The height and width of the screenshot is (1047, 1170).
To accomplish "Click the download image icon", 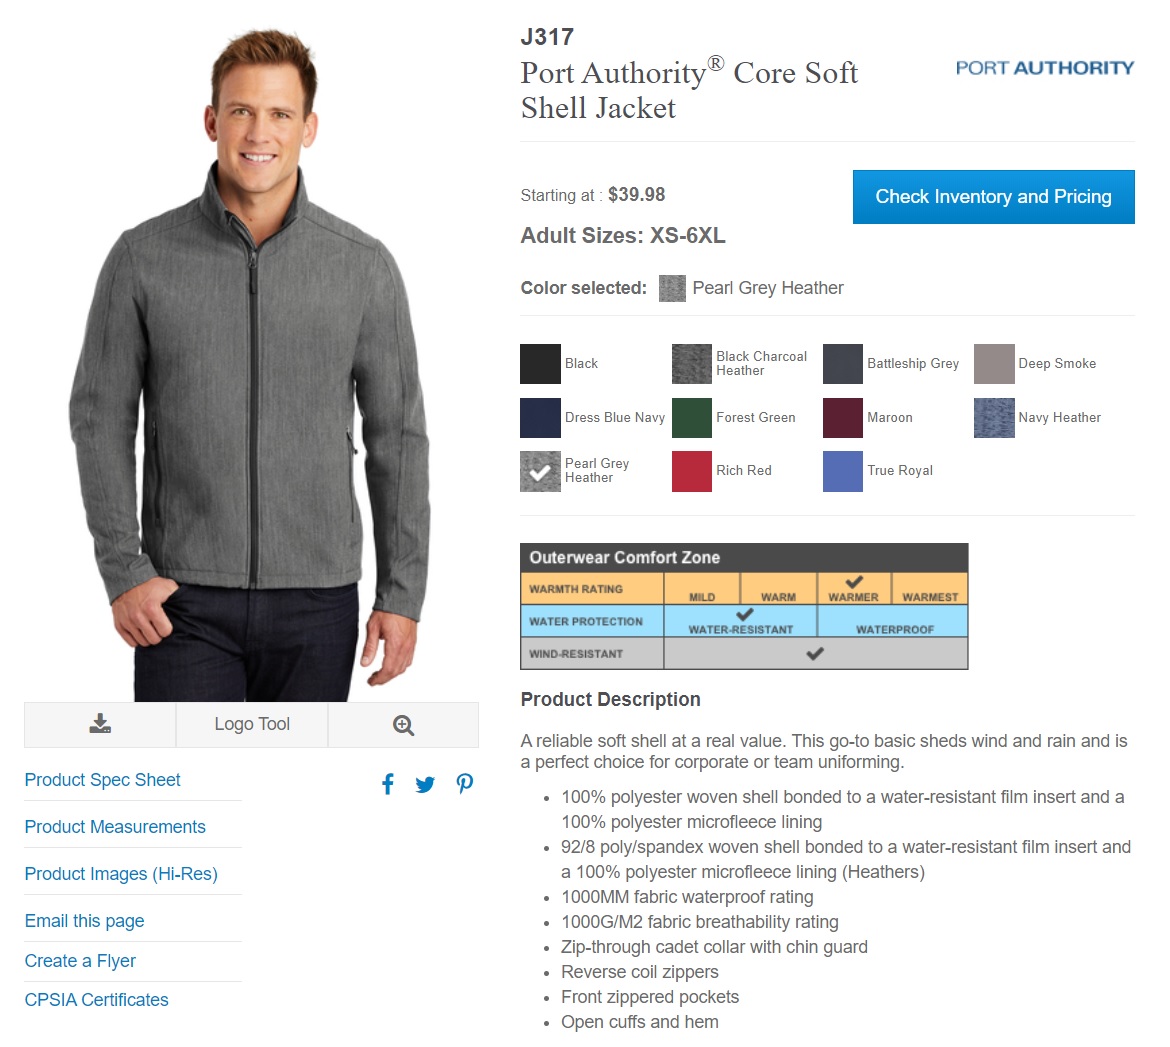I will [100, 724].
